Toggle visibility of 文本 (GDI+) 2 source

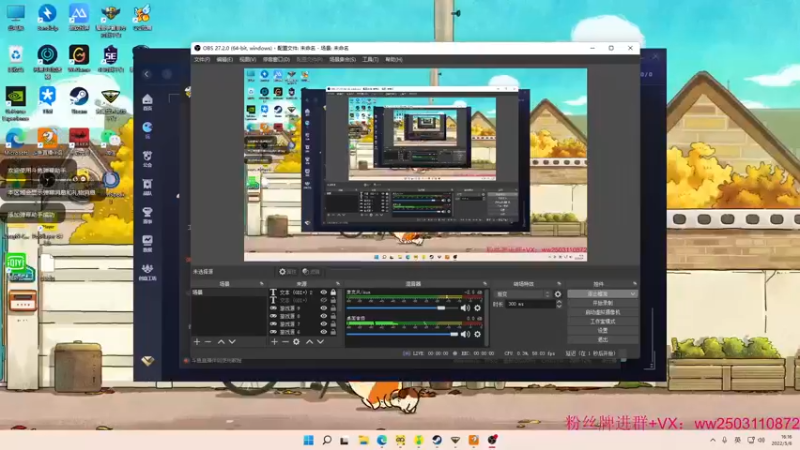pyautogui.click(x=323, y=293)
